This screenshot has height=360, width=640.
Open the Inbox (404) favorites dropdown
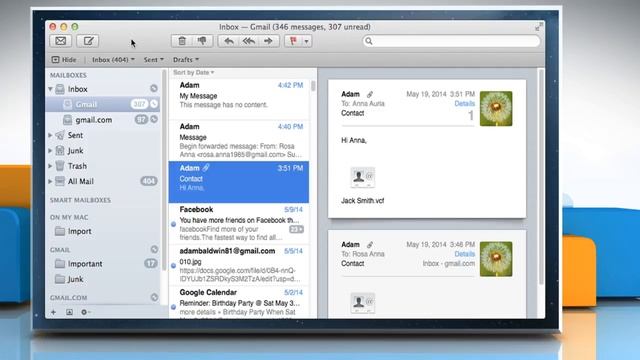(x=113, y=60)
